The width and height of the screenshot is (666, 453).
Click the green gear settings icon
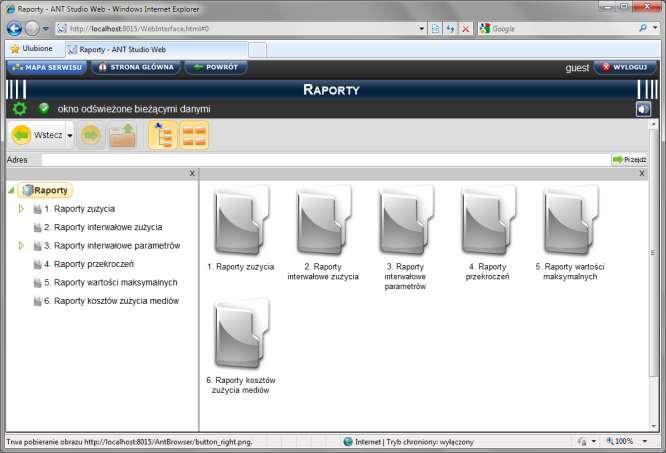point(19,109)
